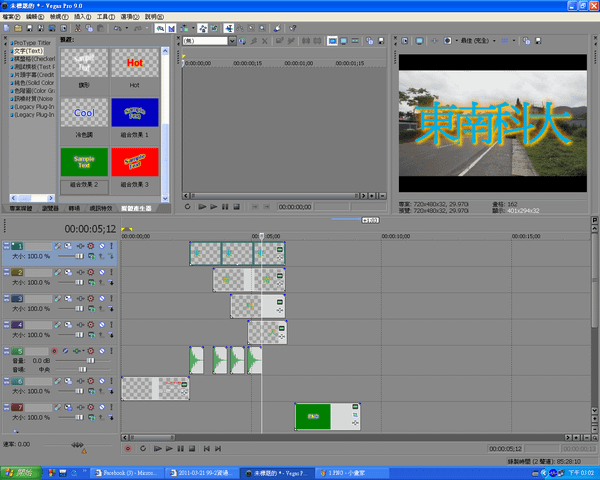Mute track 1
Viewport: 600px width, 480px height.
102,246
